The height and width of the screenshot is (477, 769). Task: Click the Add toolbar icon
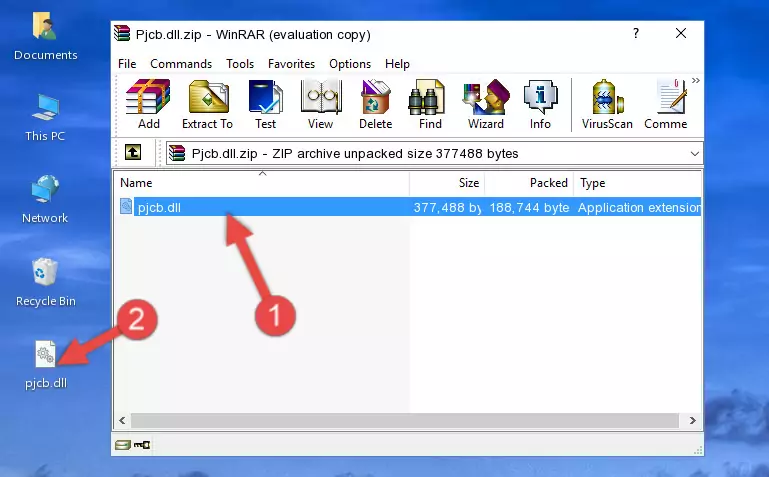pyautogui.click(x=148, y=104)
